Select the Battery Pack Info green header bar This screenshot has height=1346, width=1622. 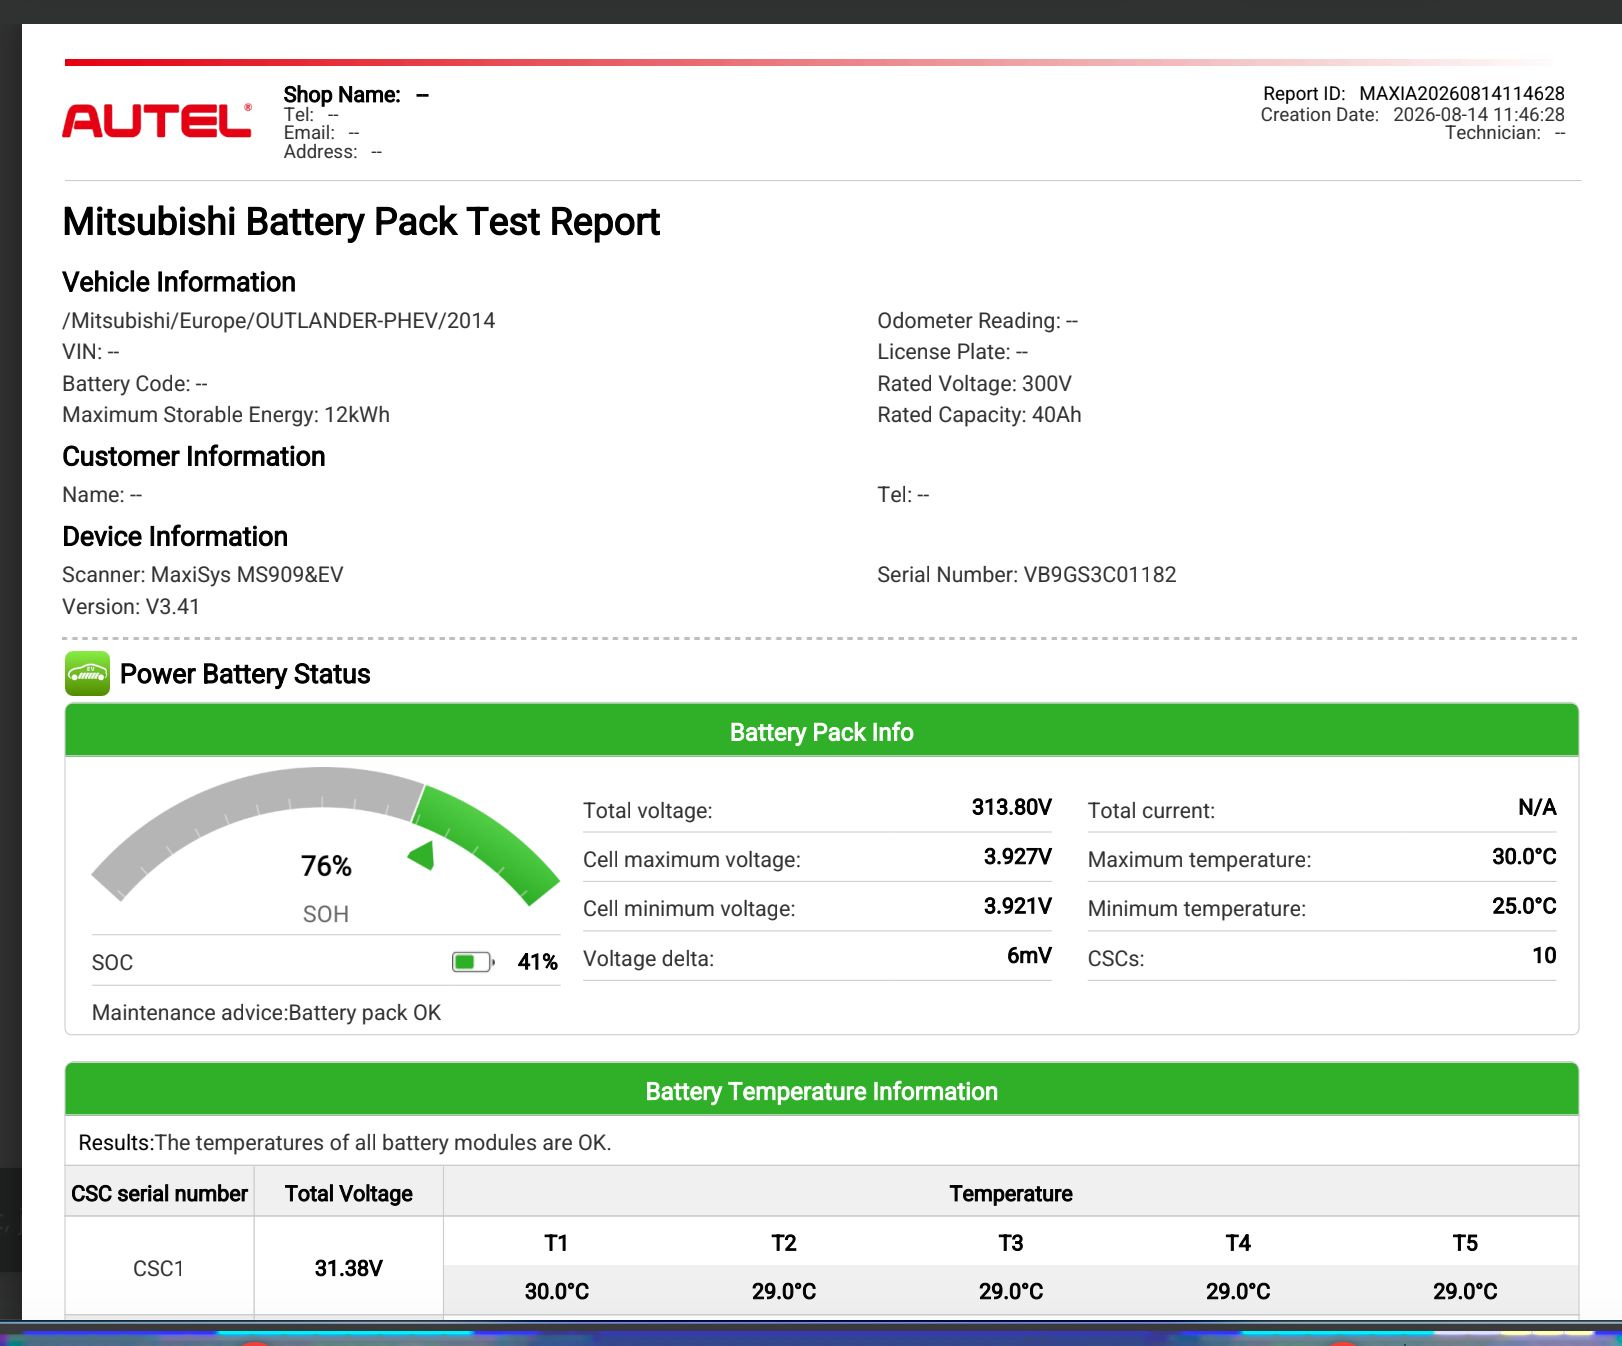[822, 732]
